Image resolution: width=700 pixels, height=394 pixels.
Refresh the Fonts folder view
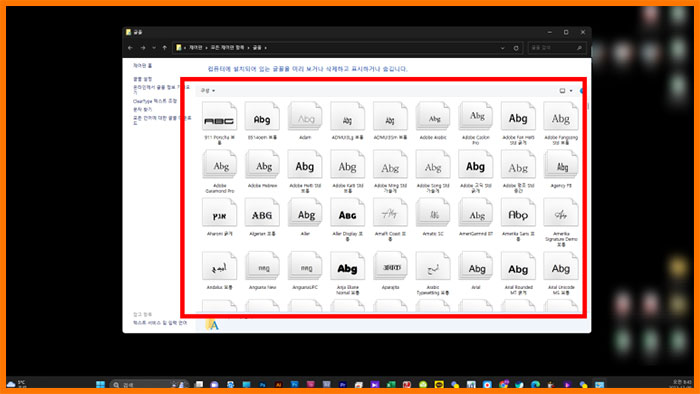click(x=516, y=48)
